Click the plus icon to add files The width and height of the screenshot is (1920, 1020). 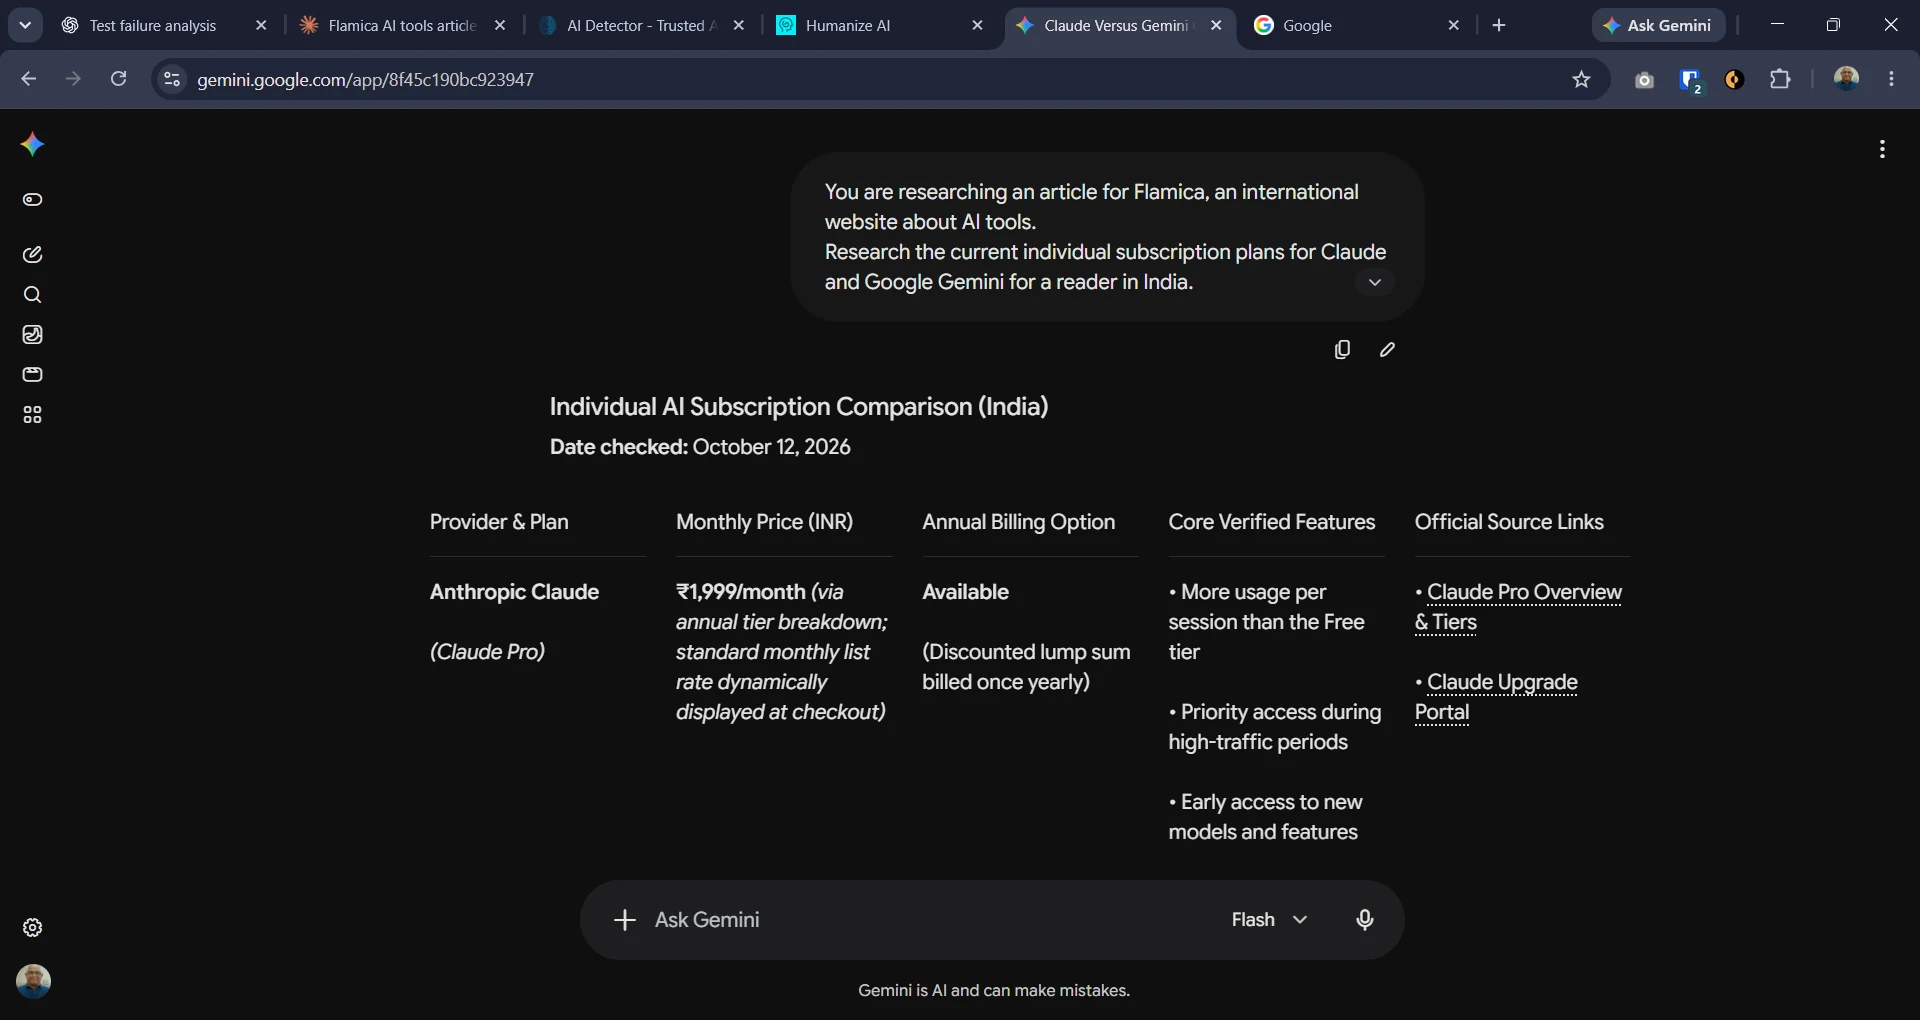[x=625, y=920]
